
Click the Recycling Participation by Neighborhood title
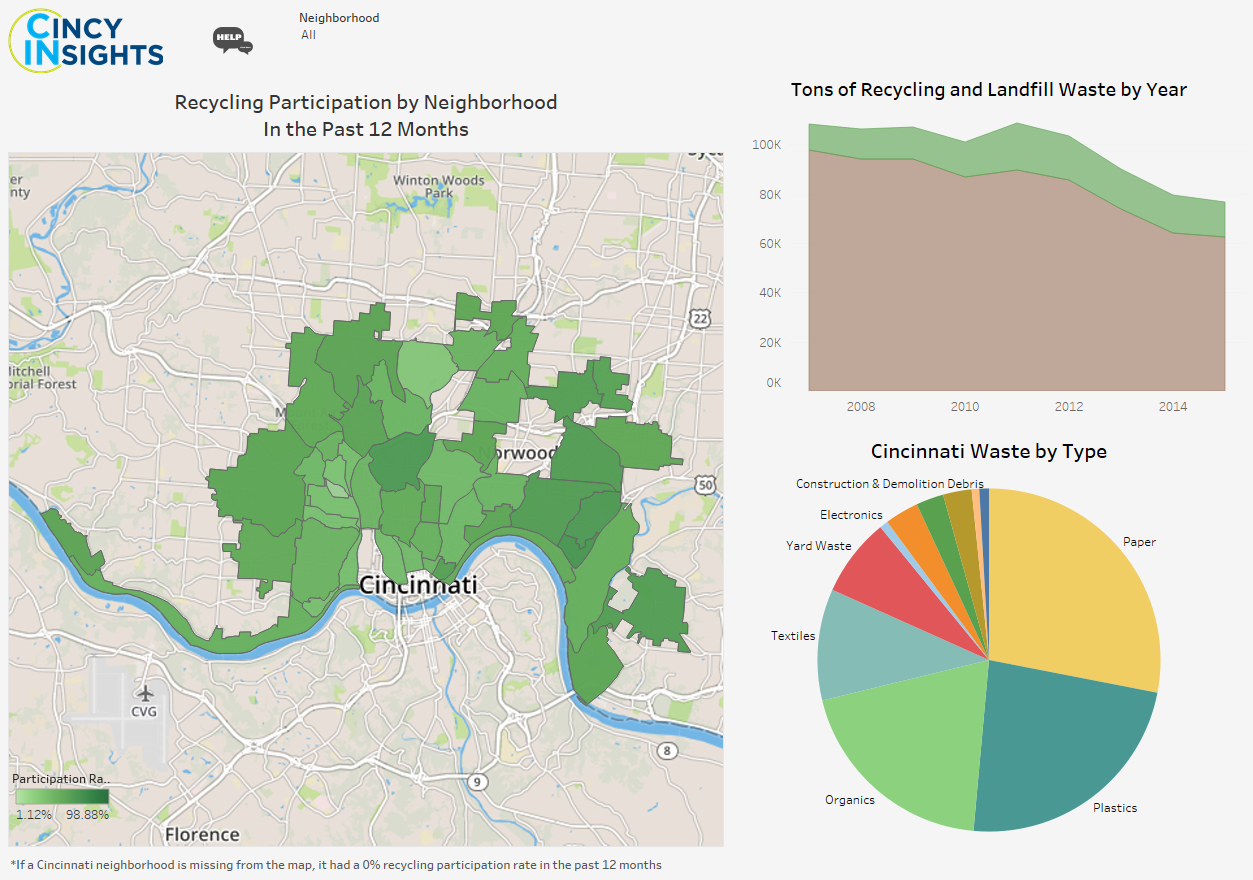pyautogui.click(x=366, y=115)
